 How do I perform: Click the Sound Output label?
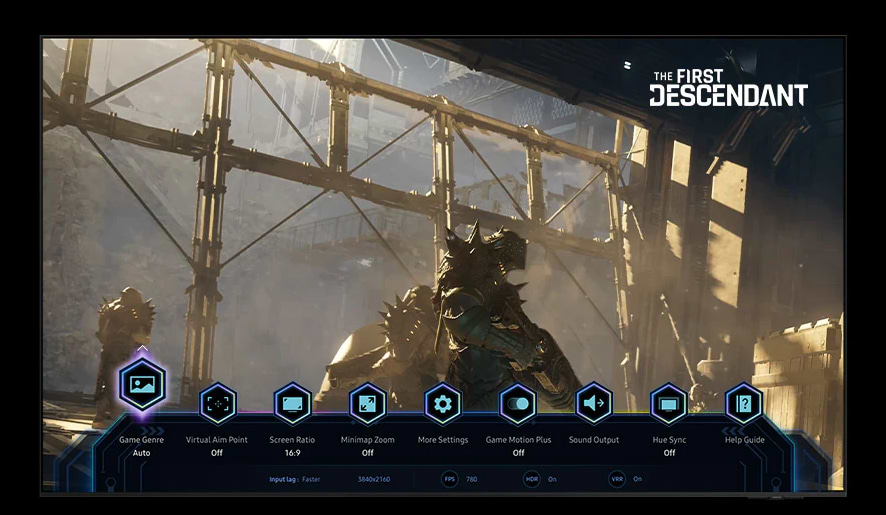pyautogui.click(x=593, y=440)
